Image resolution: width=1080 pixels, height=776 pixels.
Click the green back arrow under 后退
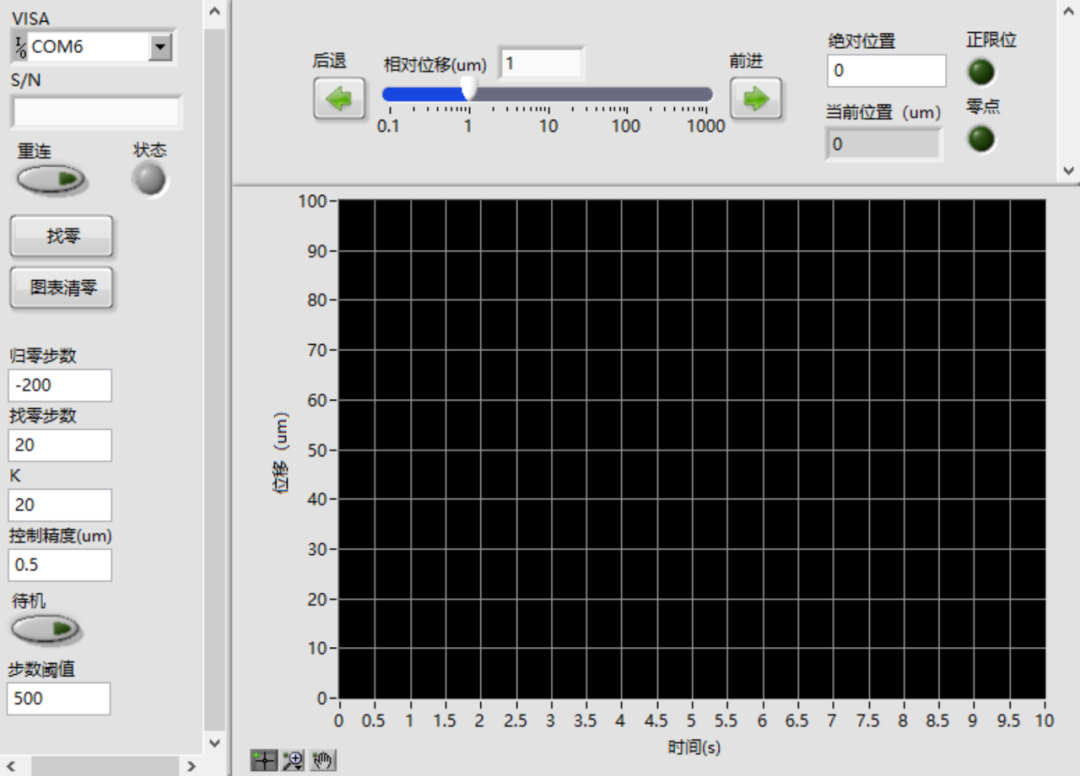coord(339,100)
